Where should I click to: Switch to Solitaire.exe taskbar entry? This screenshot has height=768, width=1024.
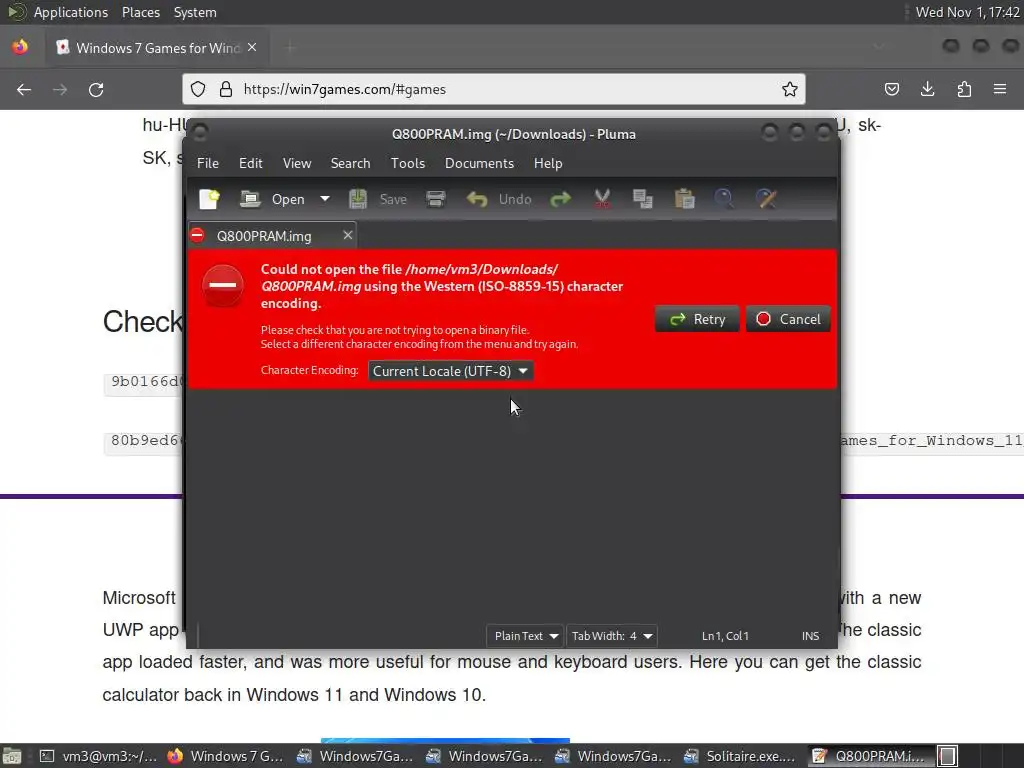click(x=741, y=756)
